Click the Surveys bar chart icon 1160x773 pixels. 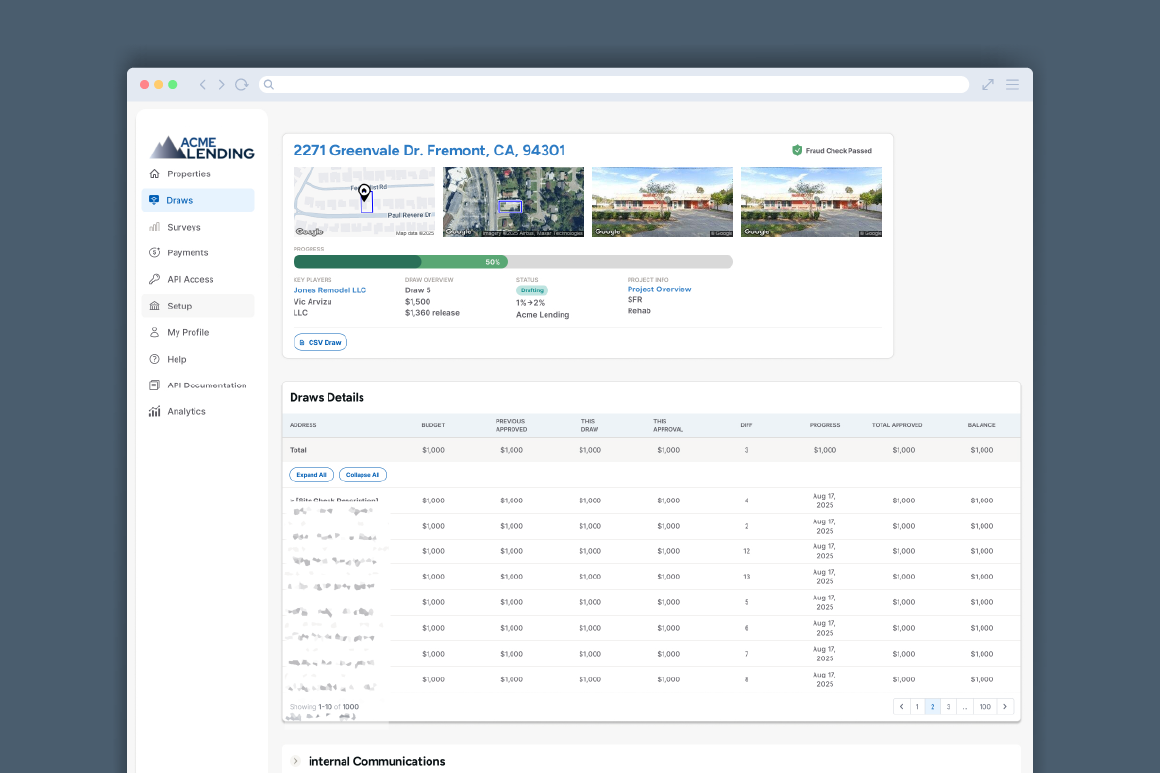pos(155,227)
